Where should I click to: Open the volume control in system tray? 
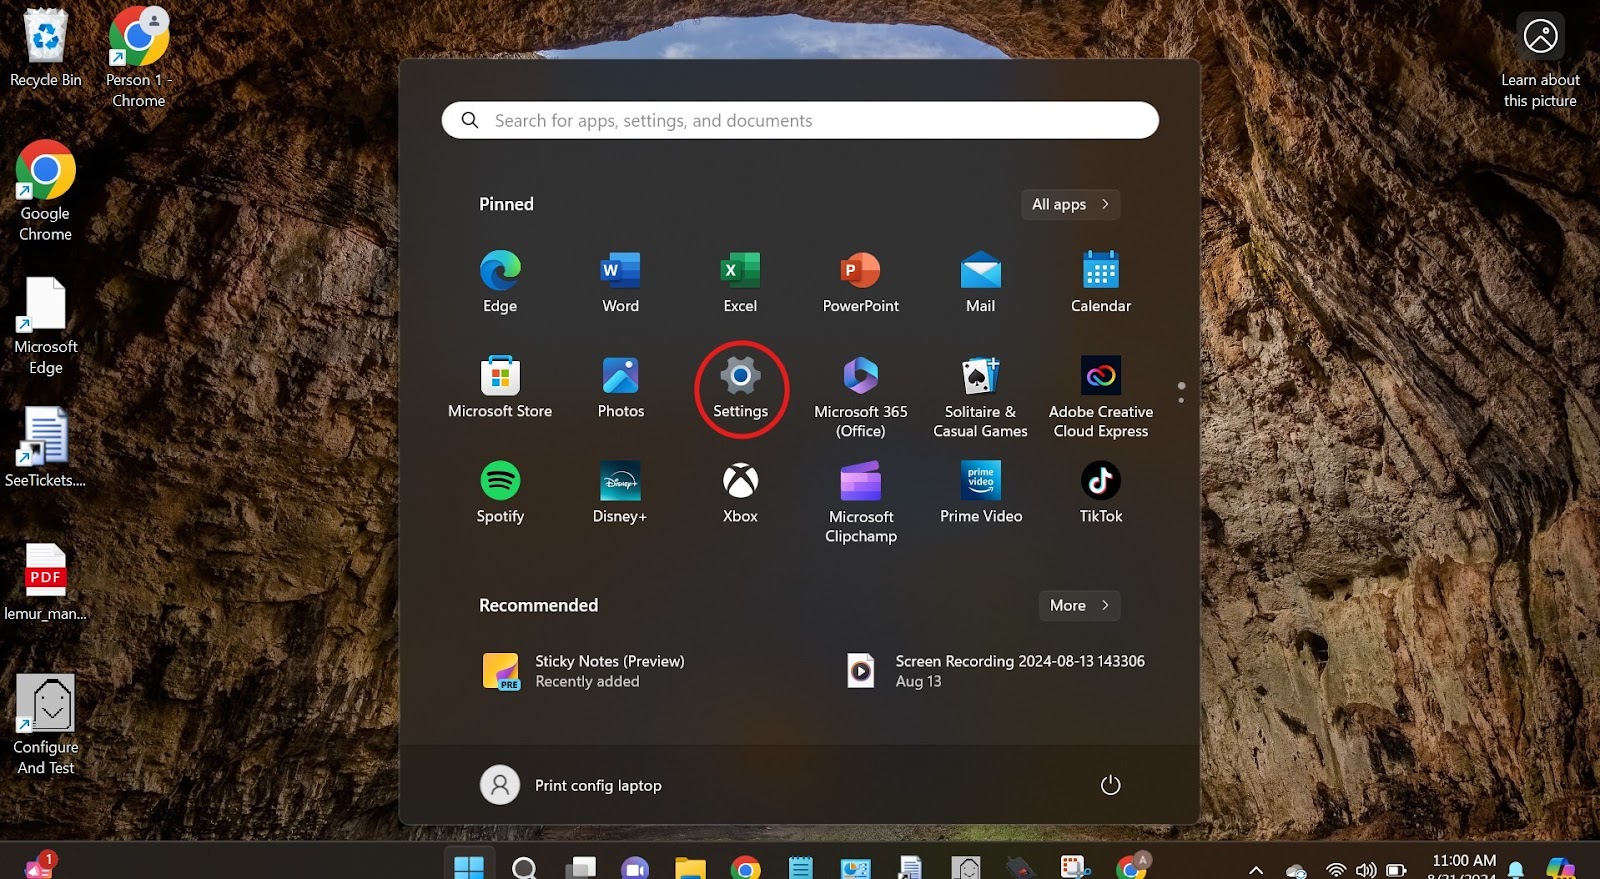pyautogui.click(x=1366, y=870)
